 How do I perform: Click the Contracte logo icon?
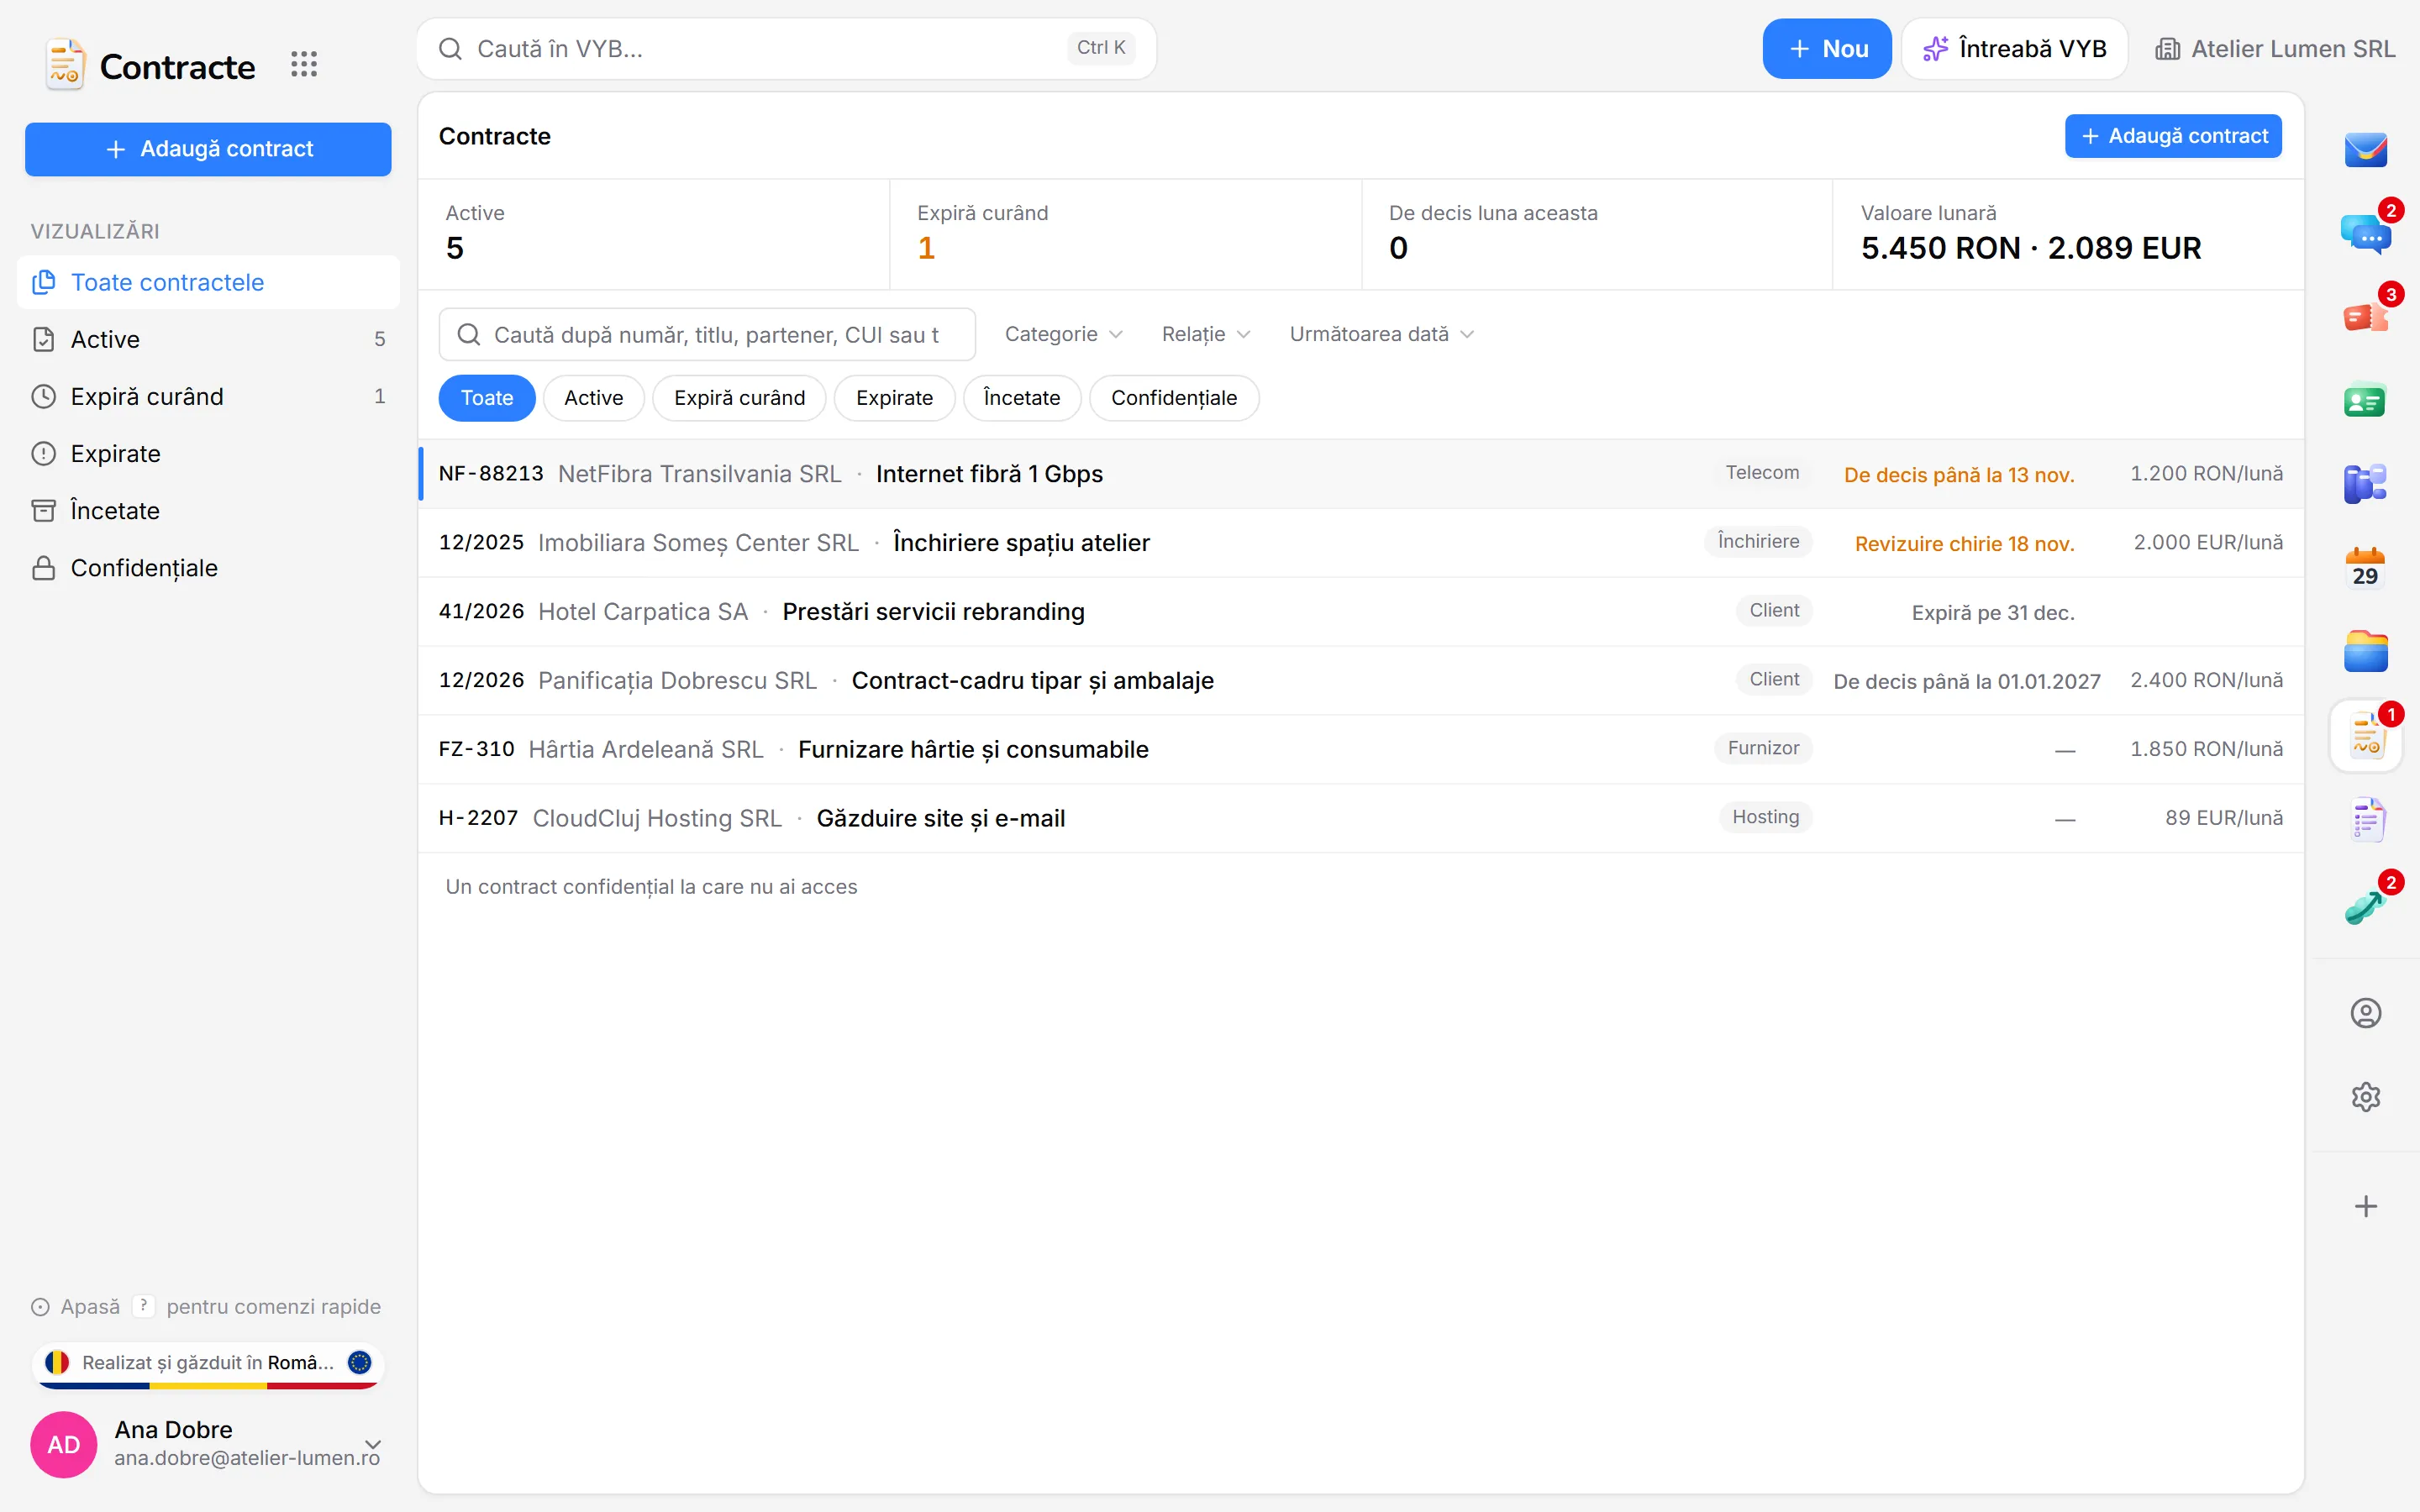click(x=65, y=65)
